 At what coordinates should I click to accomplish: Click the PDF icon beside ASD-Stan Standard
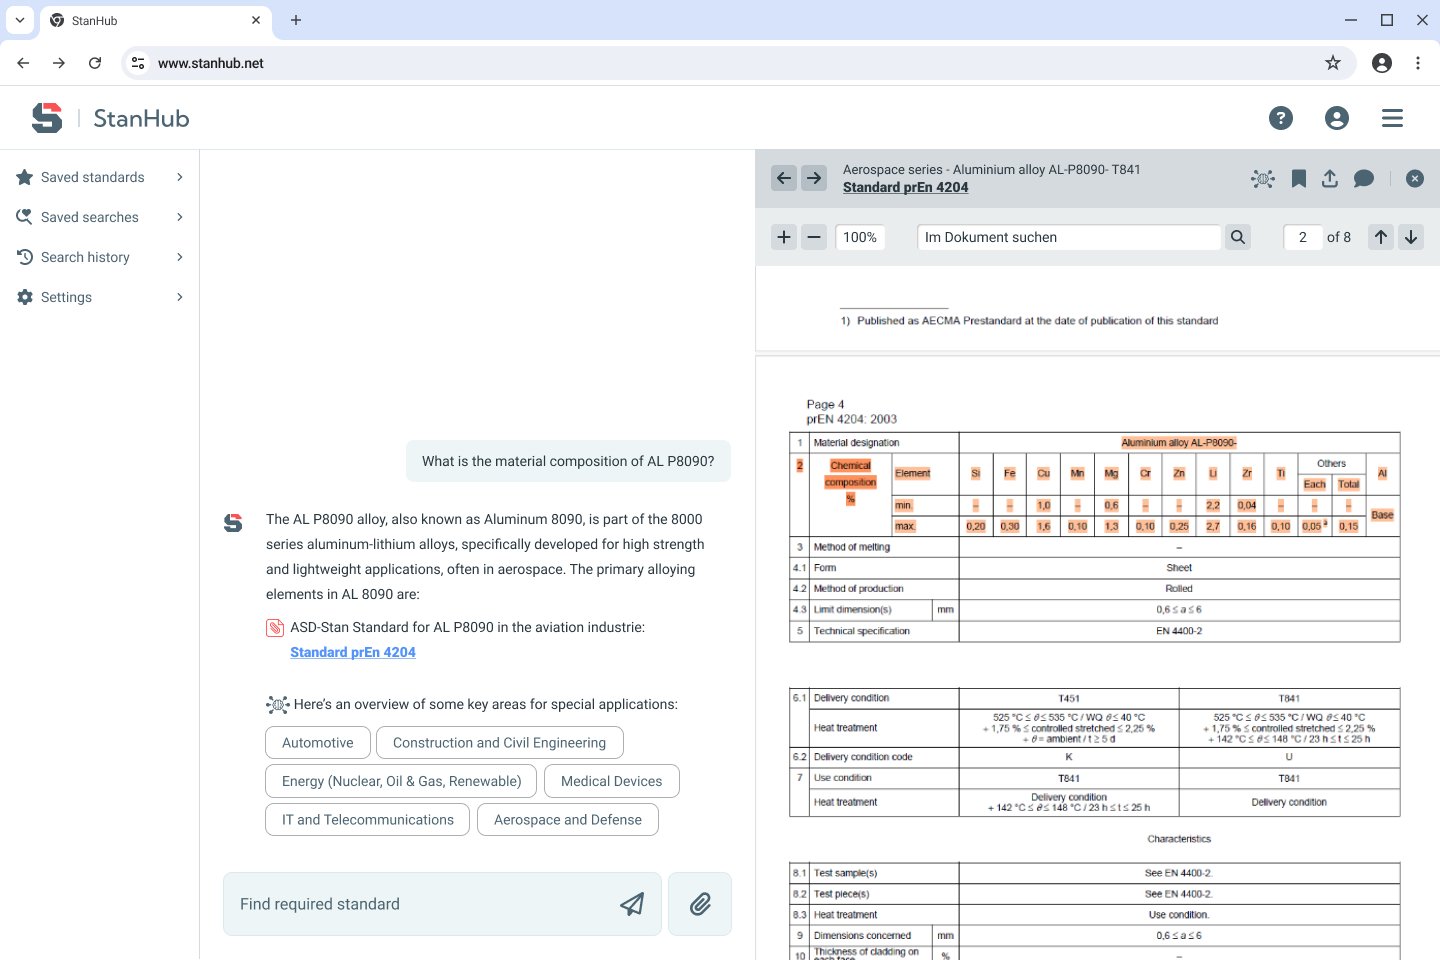[x=275, y=628]
